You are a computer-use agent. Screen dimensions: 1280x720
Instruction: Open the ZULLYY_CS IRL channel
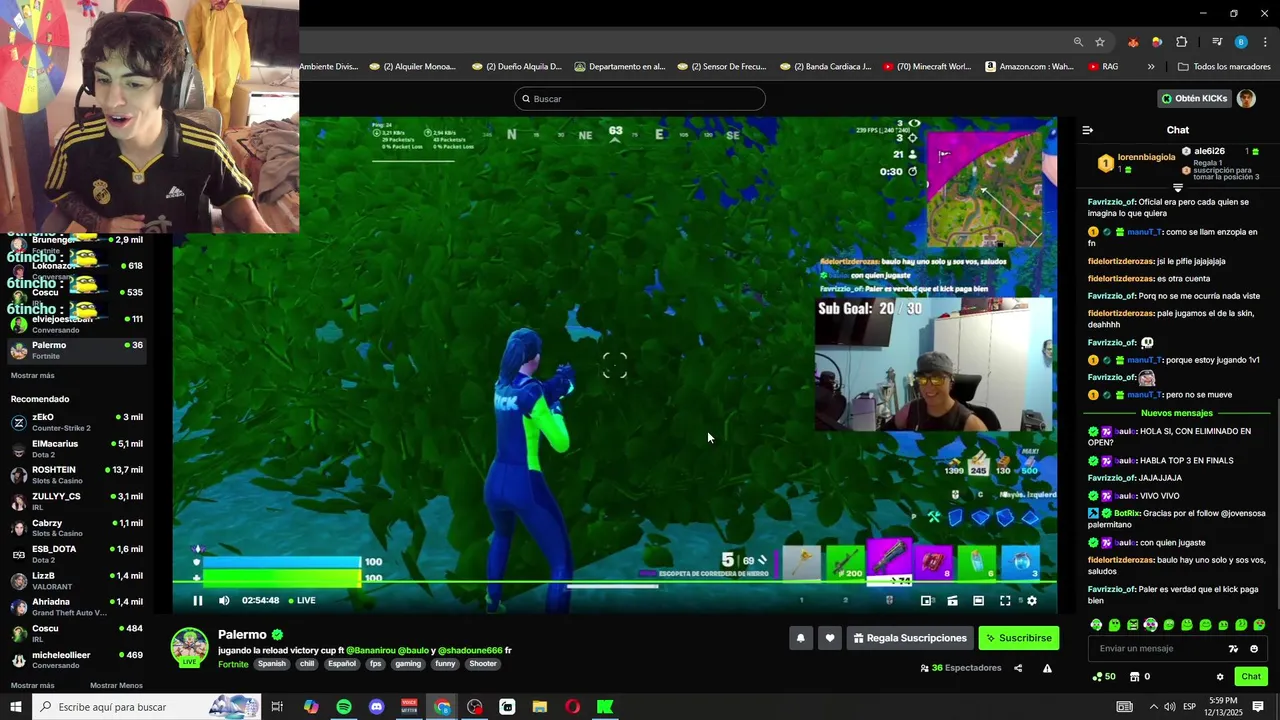point(78,501)
